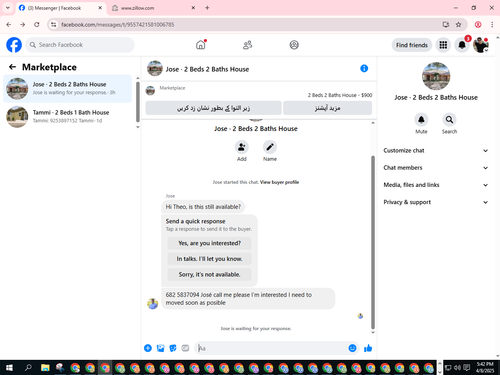The height and width of the screenshot is (375, 500).
Task: Open the Friends icon in top navigation
Action: coord(247,45)
